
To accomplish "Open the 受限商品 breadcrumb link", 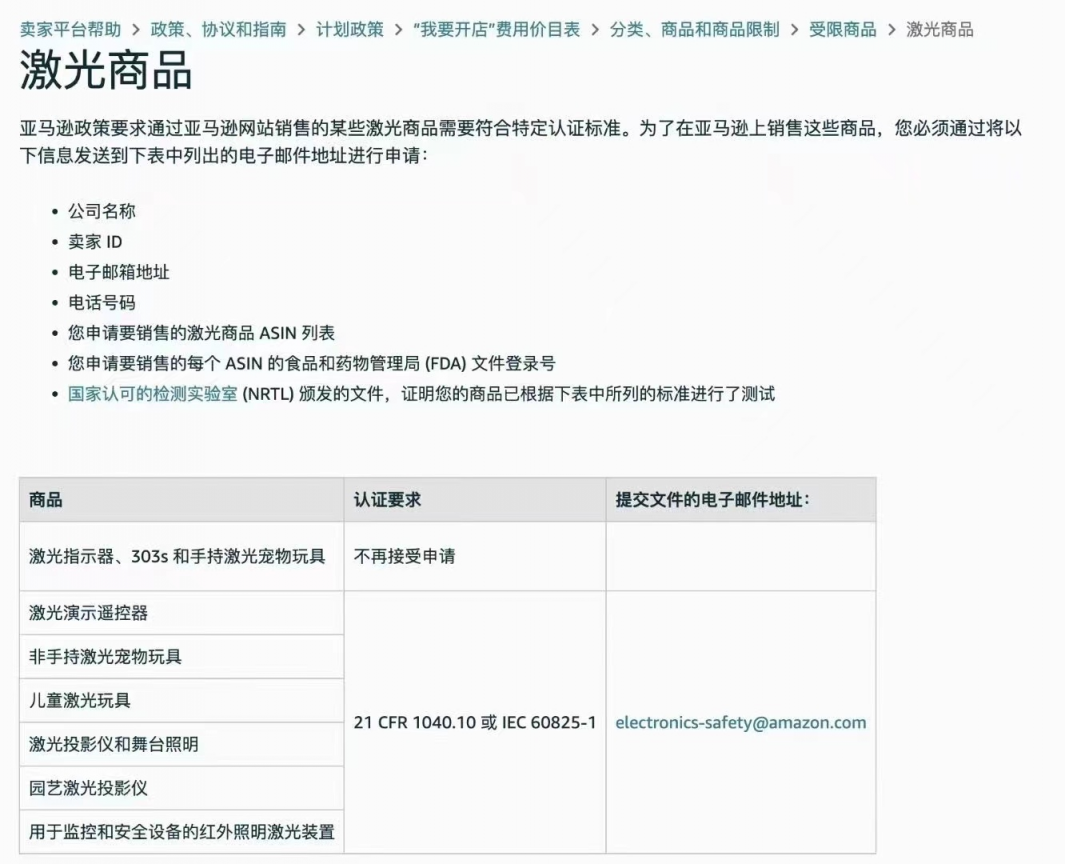I will (843, 30).
